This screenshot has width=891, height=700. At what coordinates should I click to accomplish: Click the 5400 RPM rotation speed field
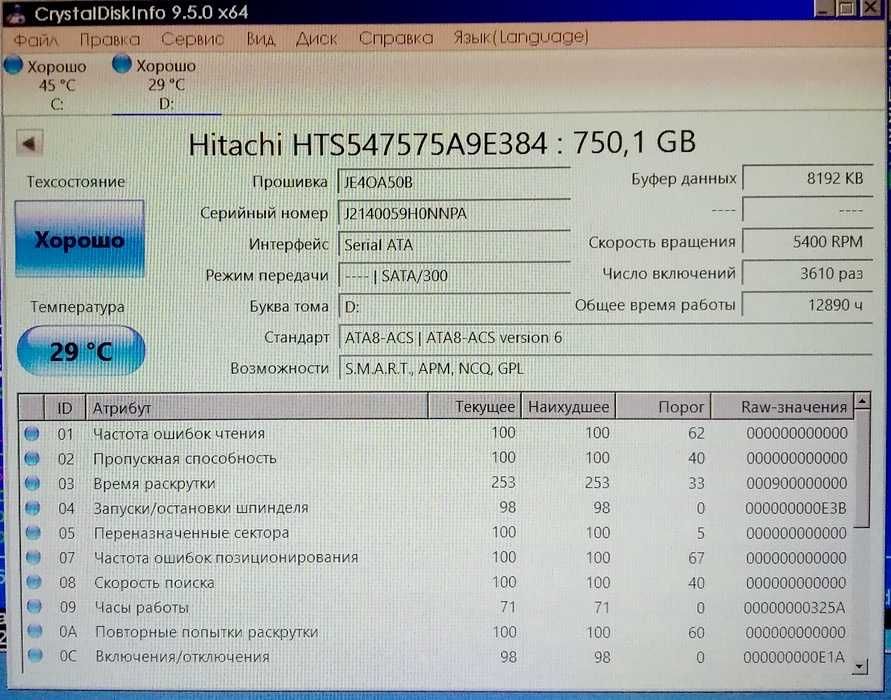pyautogui.click(x=807, y=242)
